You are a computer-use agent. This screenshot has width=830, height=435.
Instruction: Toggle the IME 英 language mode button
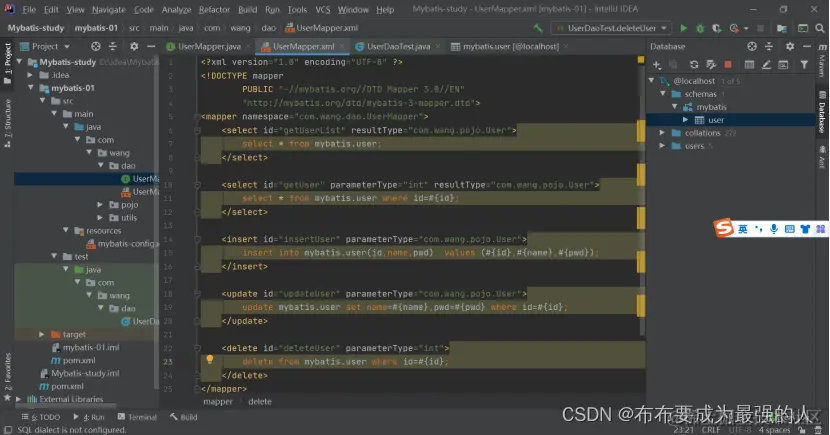pos(743,229)
